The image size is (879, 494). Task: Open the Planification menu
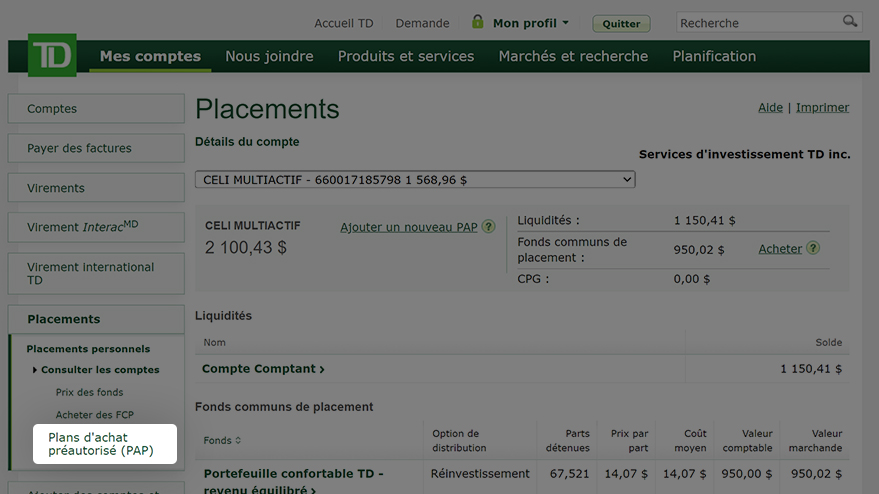click(714, 56)
